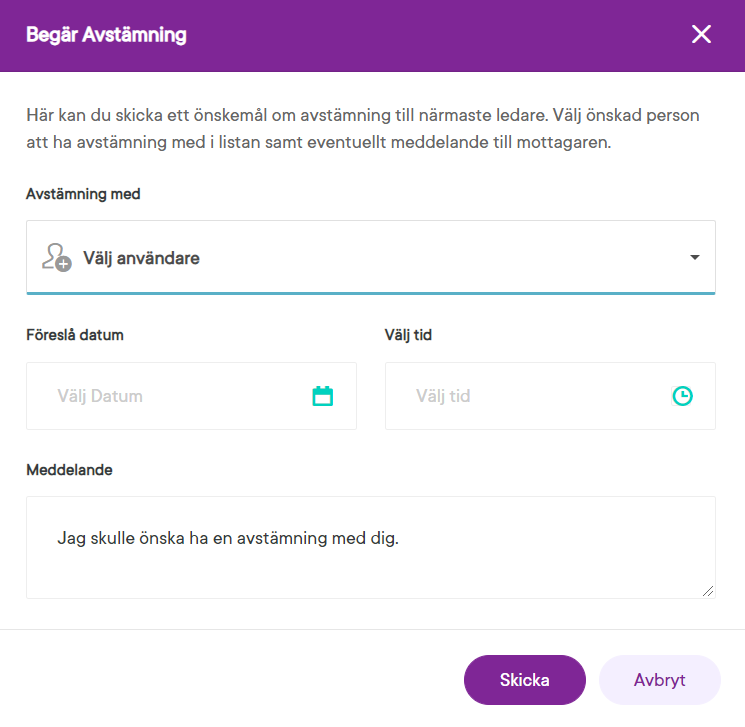Click the empty footer area left of Skicka

point(230,680)
